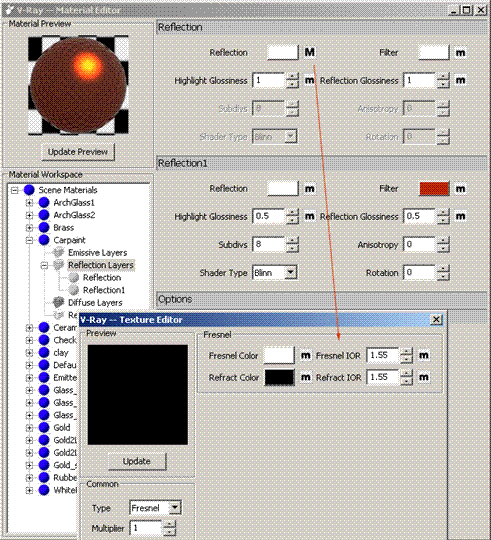Increase Reflection1 Subdivs with the up arrow

(x=292, y=241)
